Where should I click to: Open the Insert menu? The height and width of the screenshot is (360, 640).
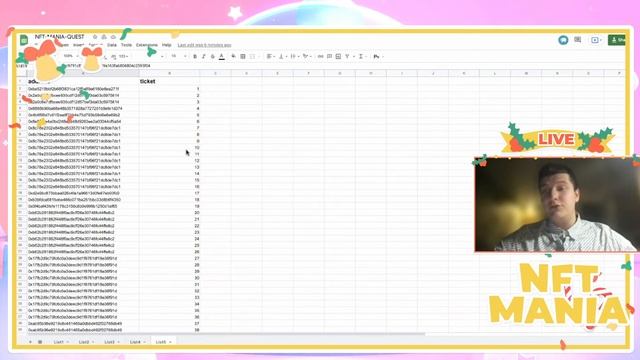click(x=78, y=45)
